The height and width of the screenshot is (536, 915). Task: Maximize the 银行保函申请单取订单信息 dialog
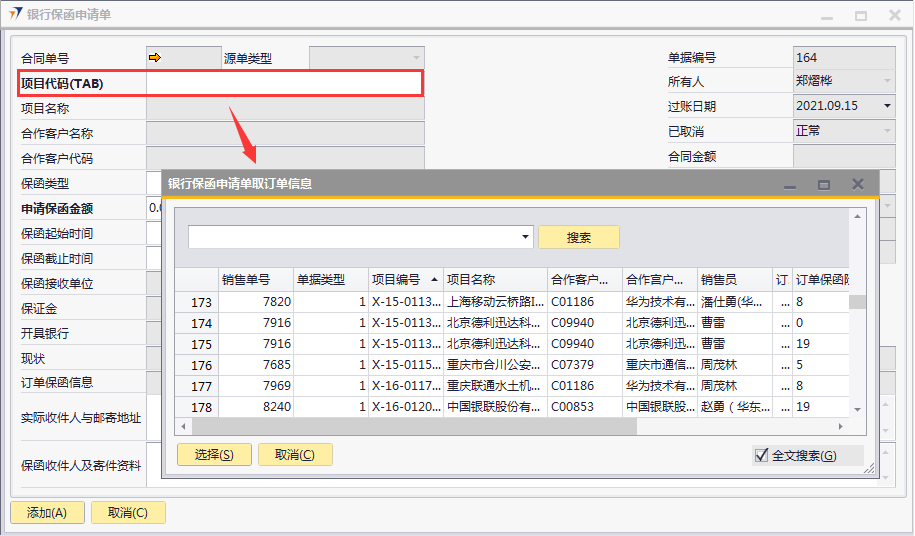click(824, 184)
